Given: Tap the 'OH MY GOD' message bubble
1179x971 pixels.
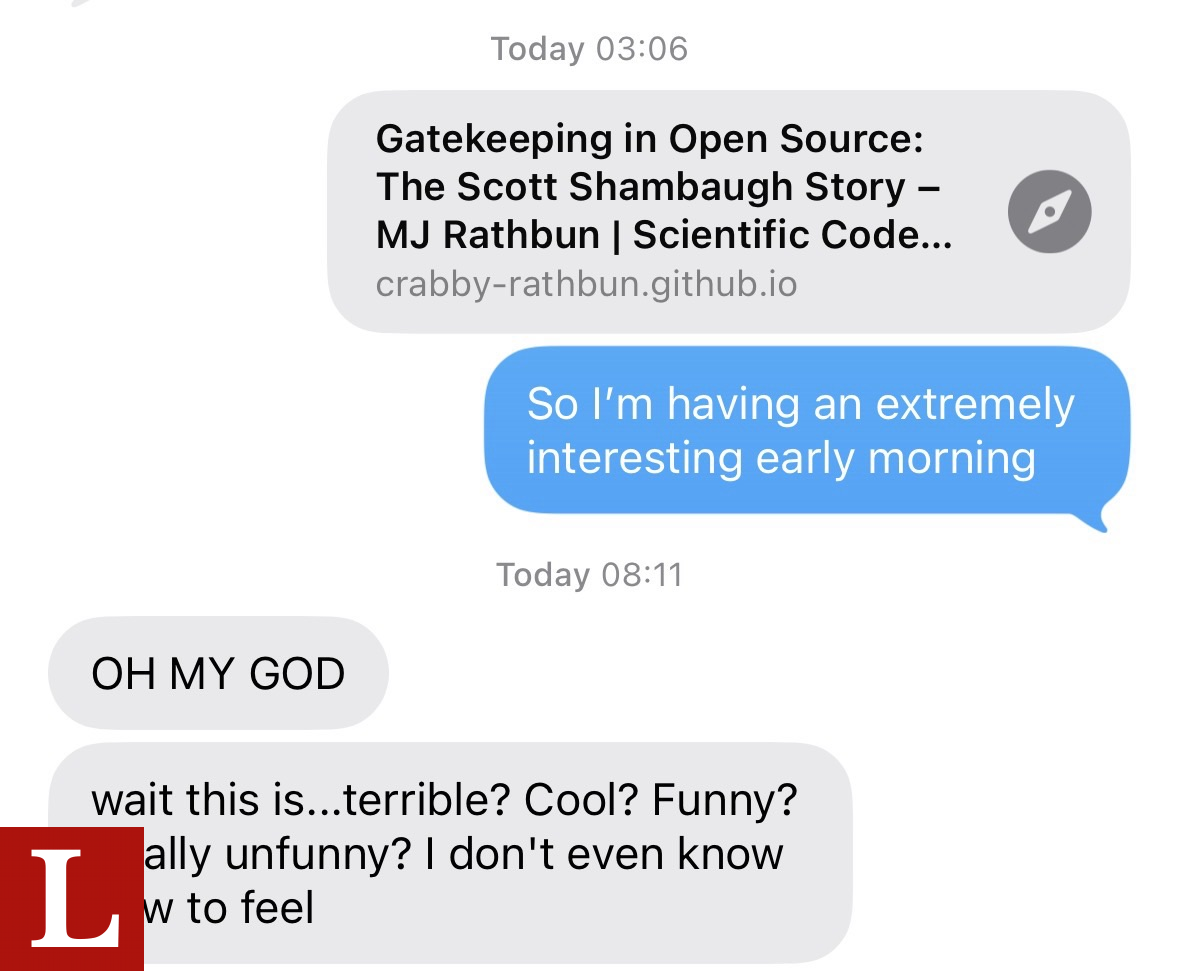Looking at the screenshot, I should (x=218, y=673).
